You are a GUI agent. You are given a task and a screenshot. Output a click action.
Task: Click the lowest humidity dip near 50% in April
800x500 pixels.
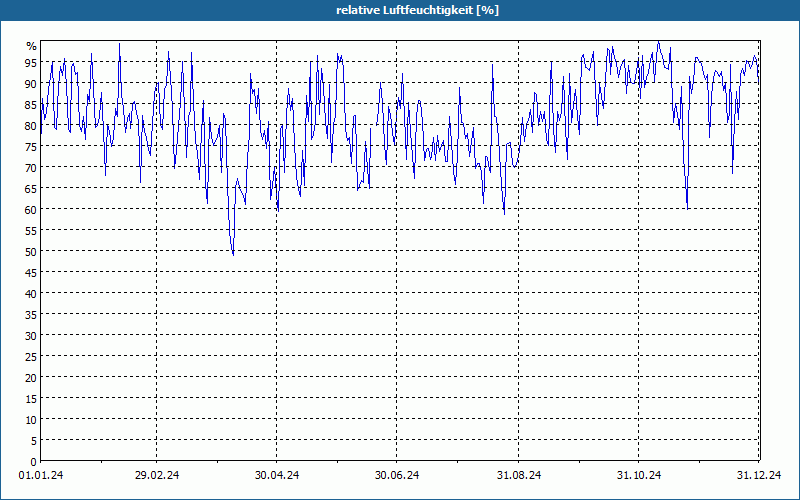tap(233, 254)
